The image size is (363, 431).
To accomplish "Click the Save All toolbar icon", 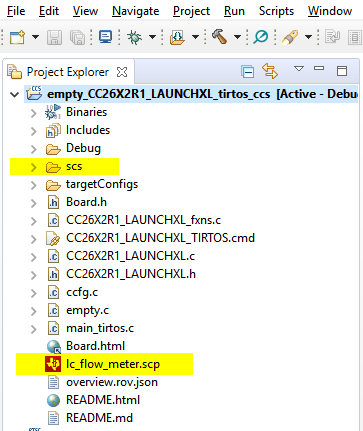I will pyautogui.click(x=77, y=37).
